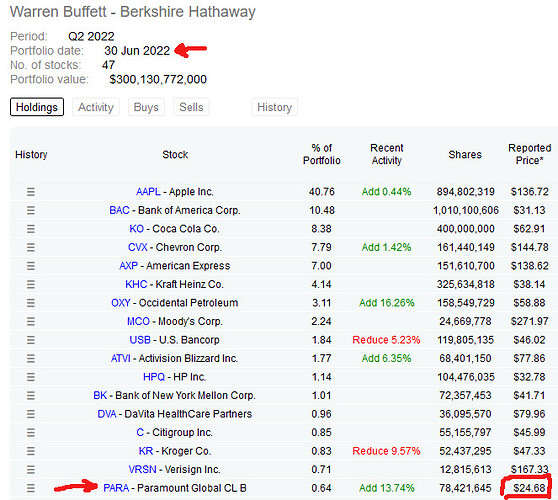
Task: Open history icon for Kroger Co. row
Action: 31,451
